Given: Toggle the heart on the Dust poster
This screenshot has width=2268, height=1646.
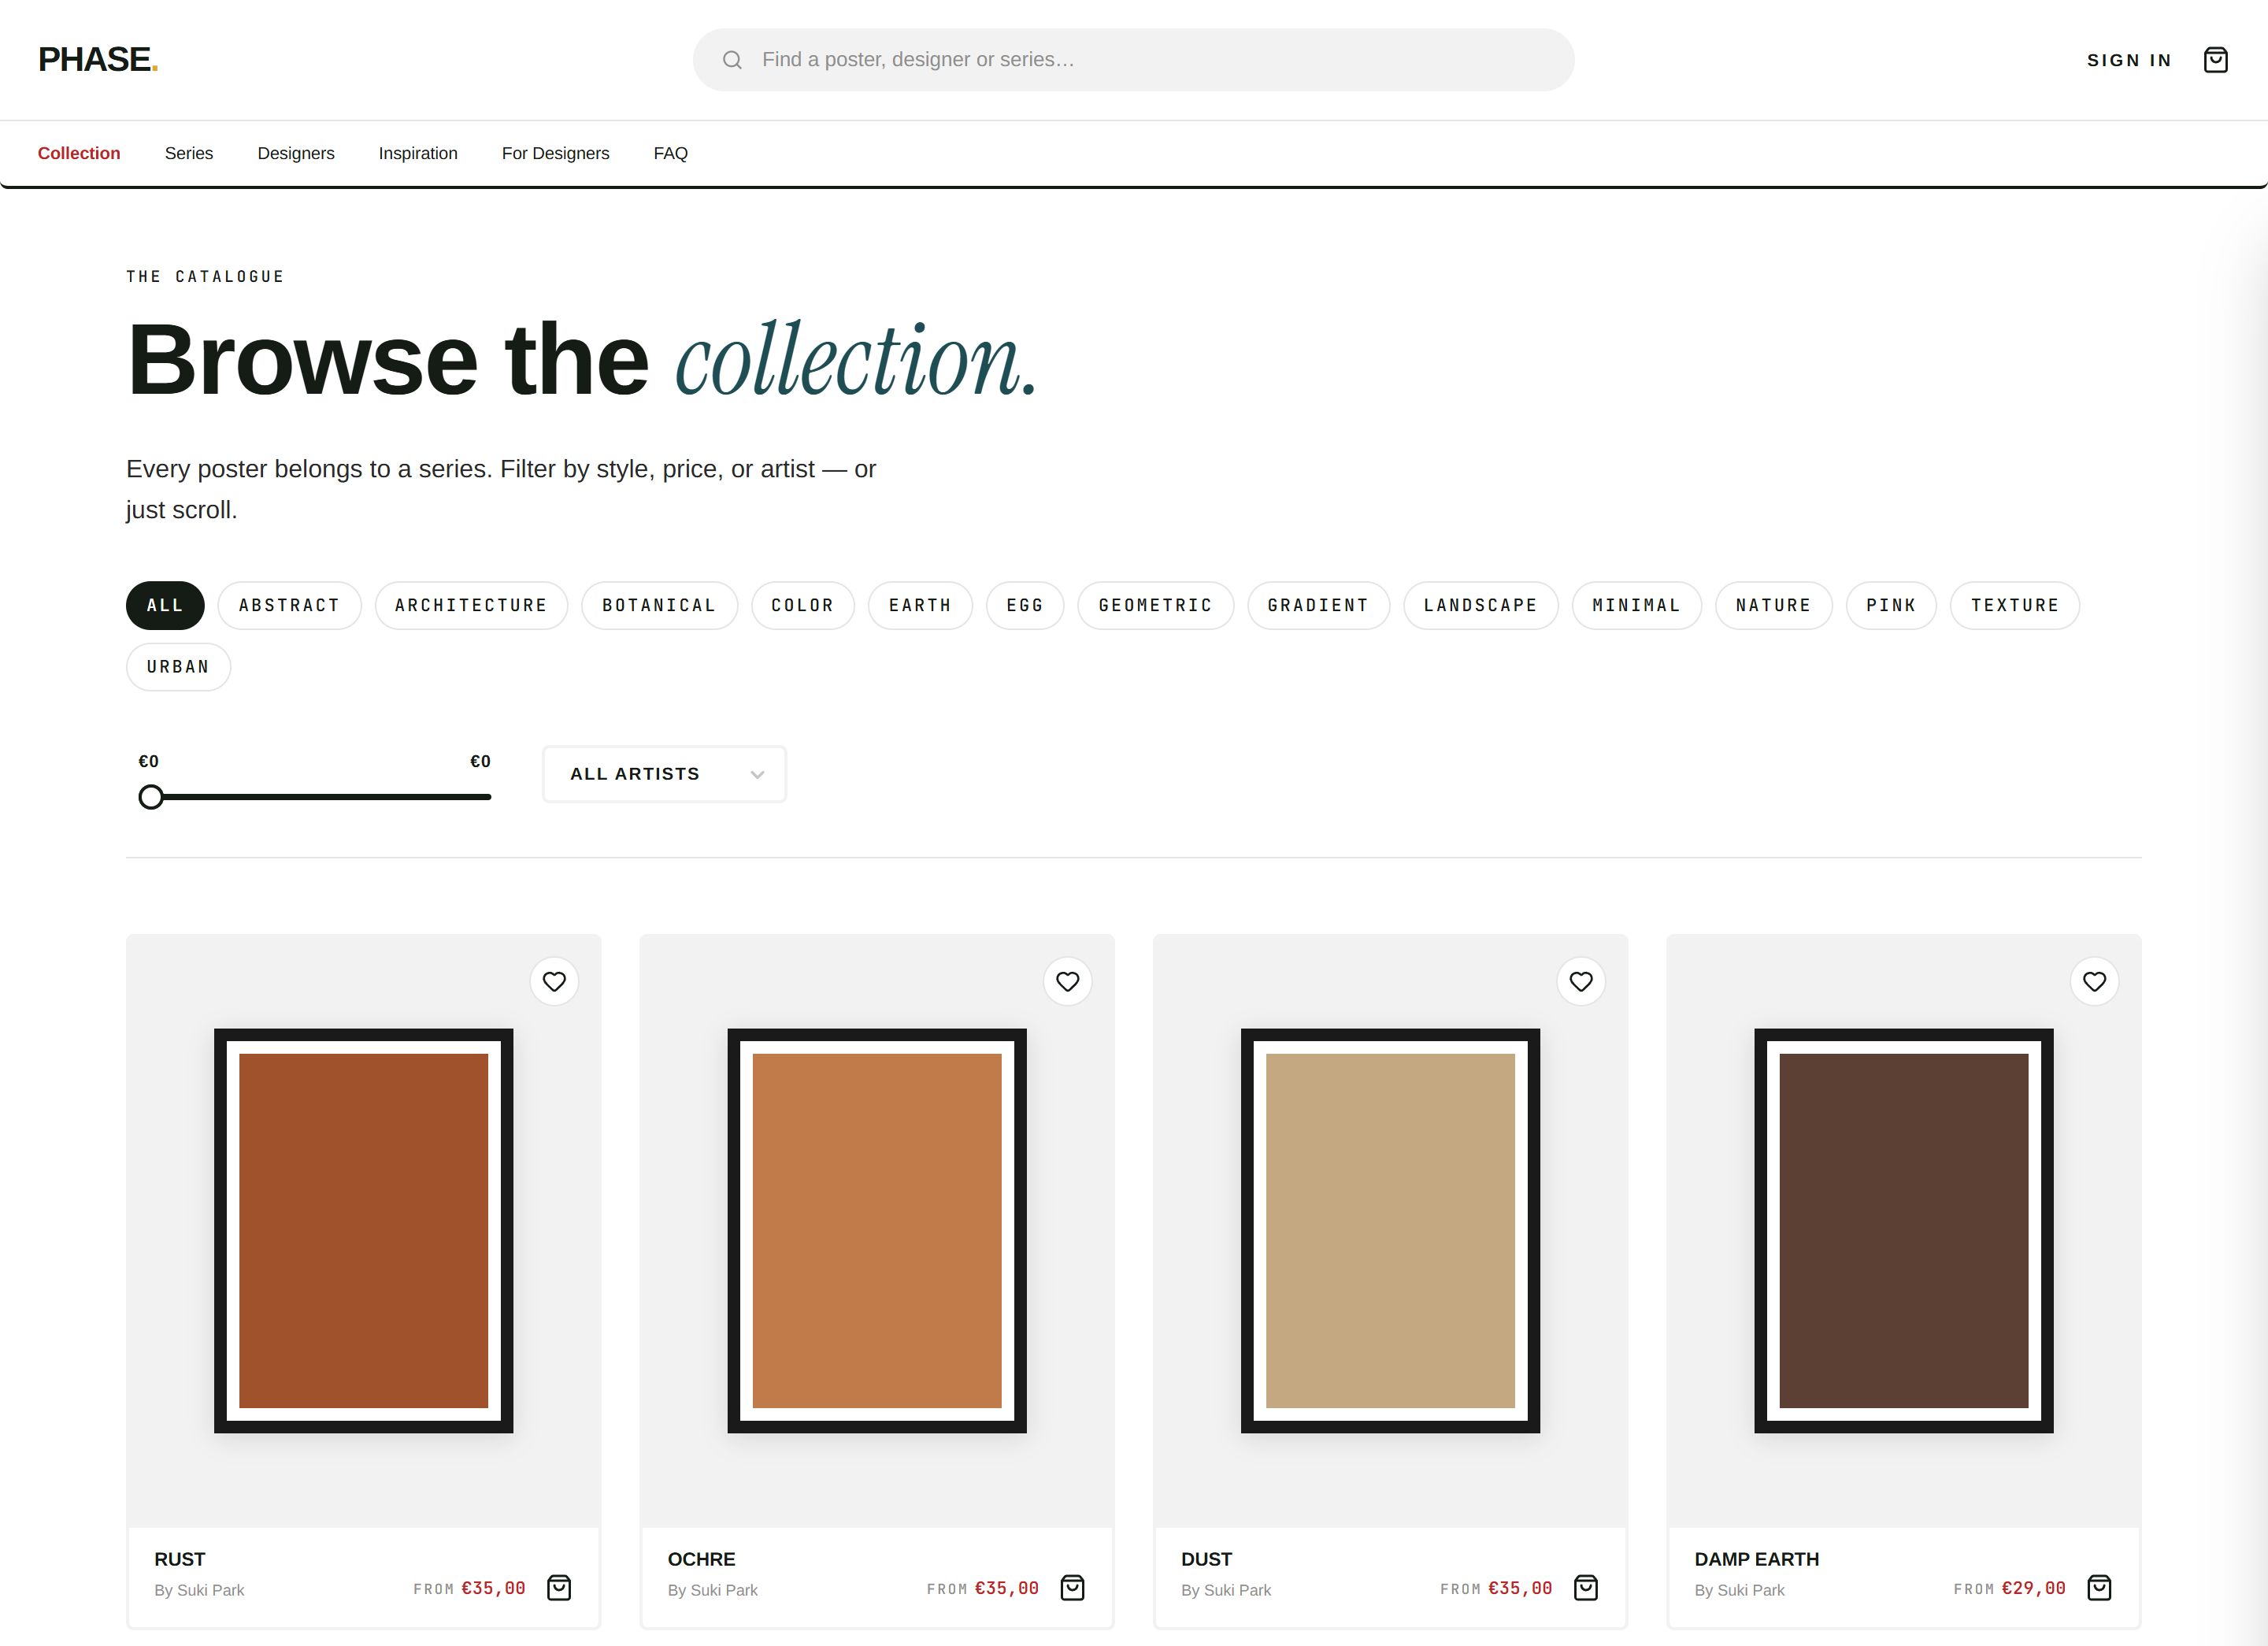Looking at the screenshot, I should [1581, 981].
